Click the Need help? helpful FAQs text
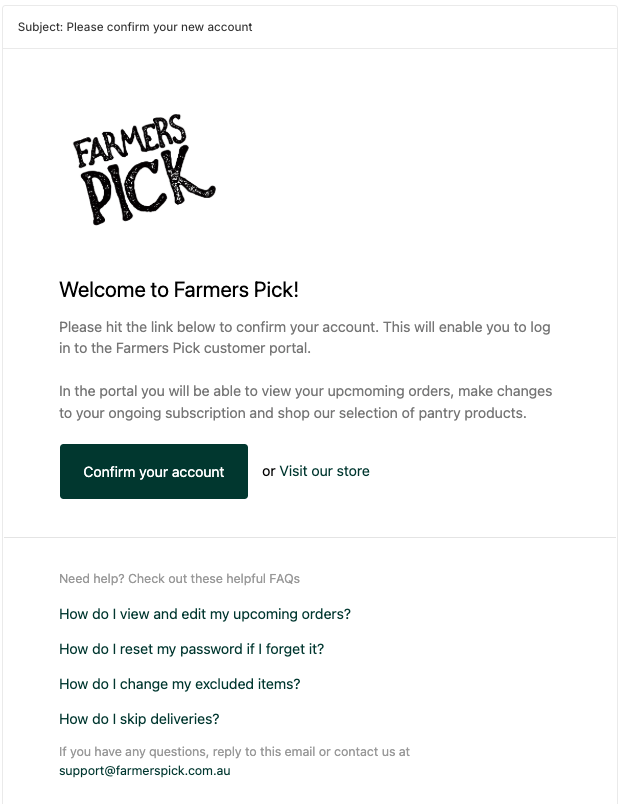Image resolution: width=620 pixels, height=804 pixels. coord(179,578)
